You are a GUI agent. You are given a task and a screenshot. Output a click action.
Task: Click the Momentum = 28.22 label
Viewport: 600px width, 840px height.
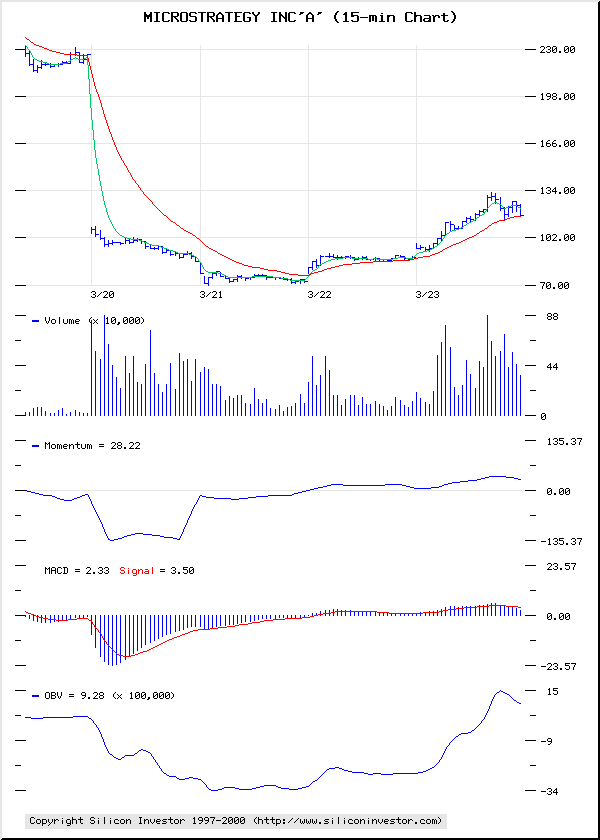pos(92,445)
